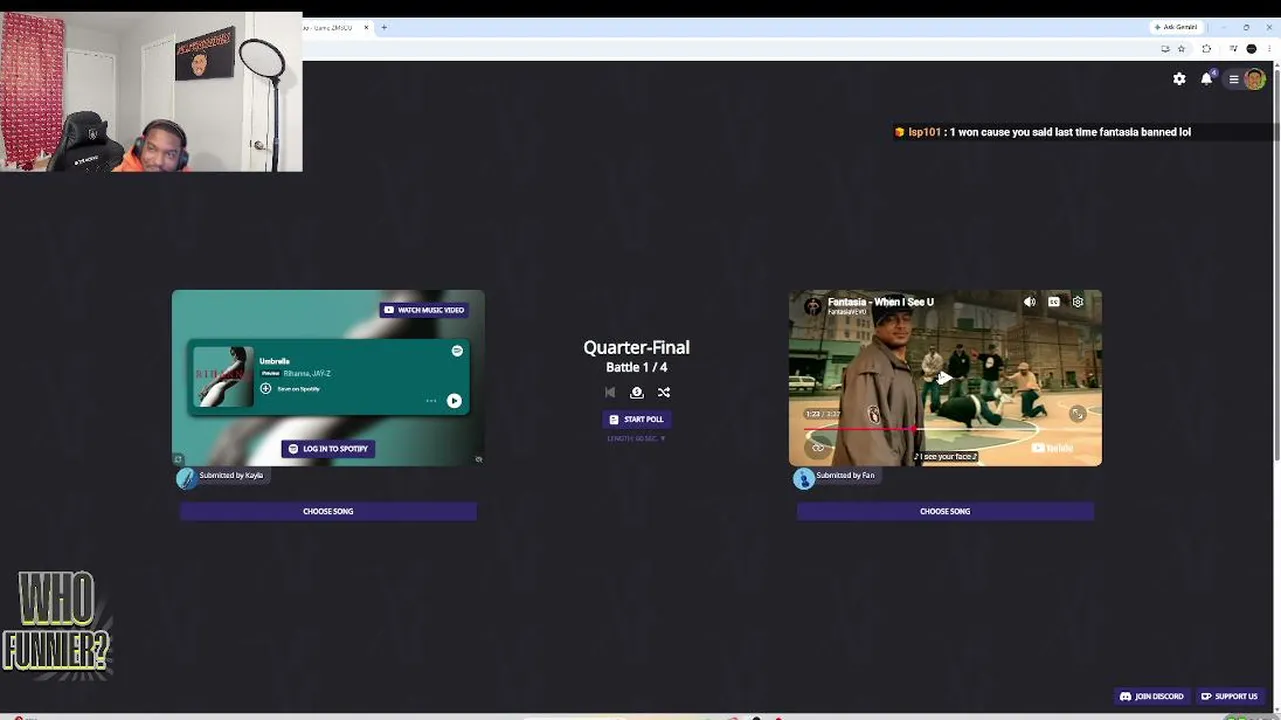
Task: Save Umbrella on Spotify with plus icon
Action: [x=266, y=388]
